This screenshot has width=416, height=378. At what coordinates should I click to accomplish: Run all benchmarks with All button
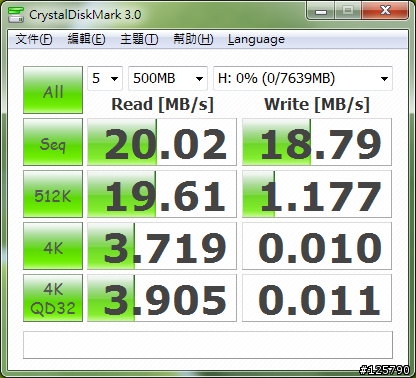(53, 90)
